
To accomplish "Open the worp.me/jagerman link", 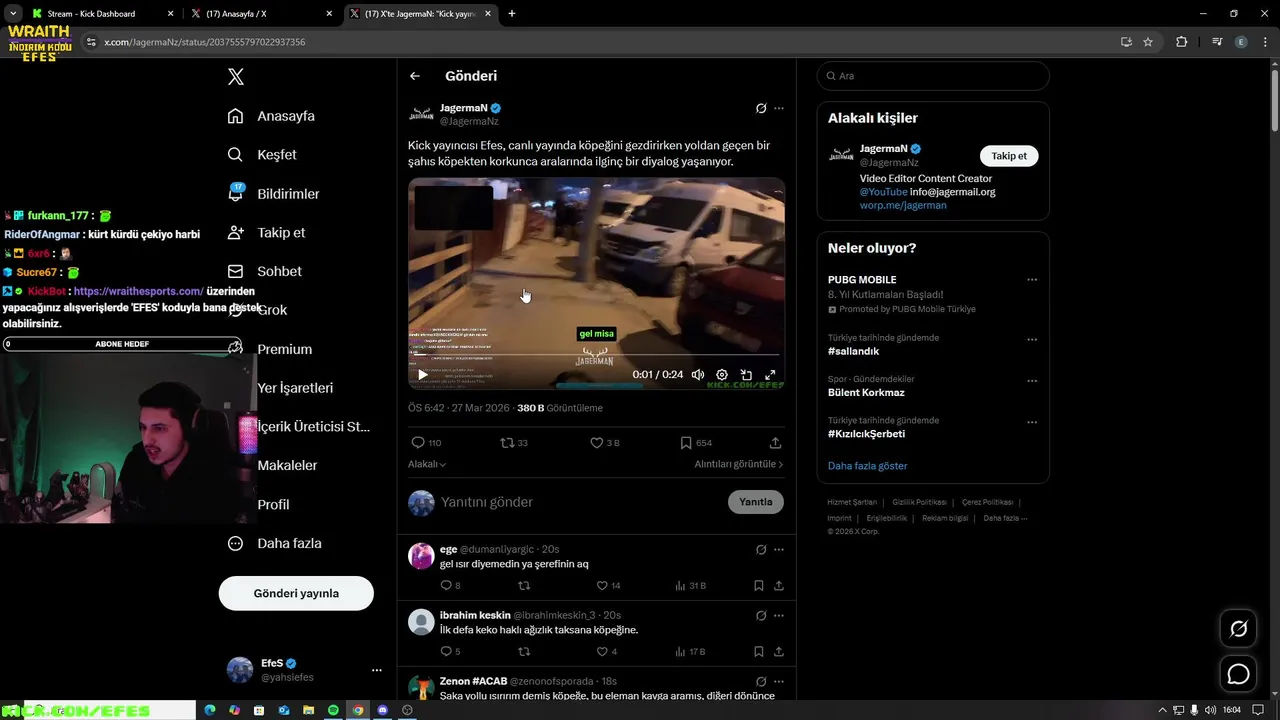I will (903, 205).
